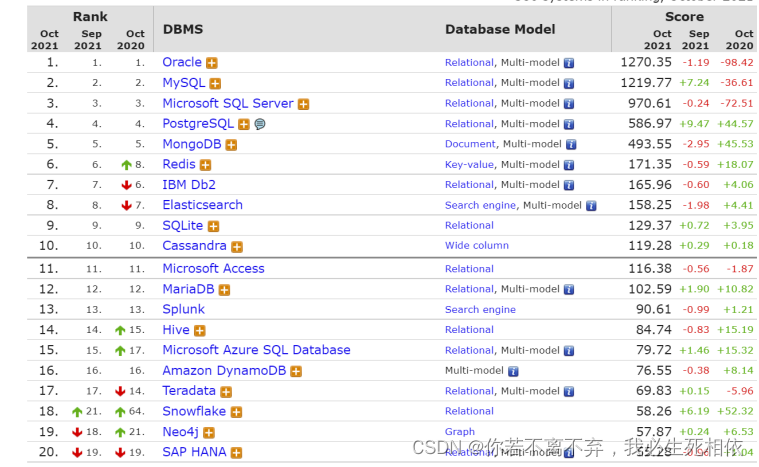Click the info icon in MySQL's row
Viewport: 759px width, 467px height.
569,83
